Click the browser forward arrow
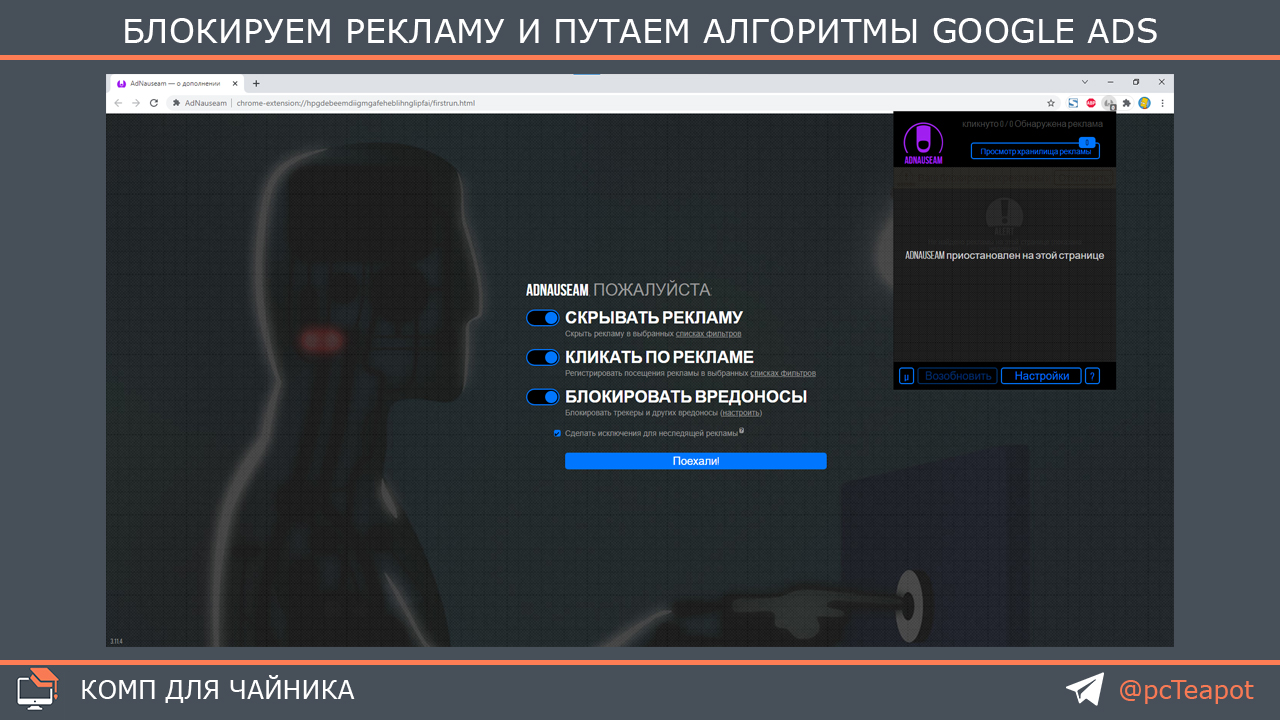The height and width of the screenshot is (720, 1280). point(136,103)
